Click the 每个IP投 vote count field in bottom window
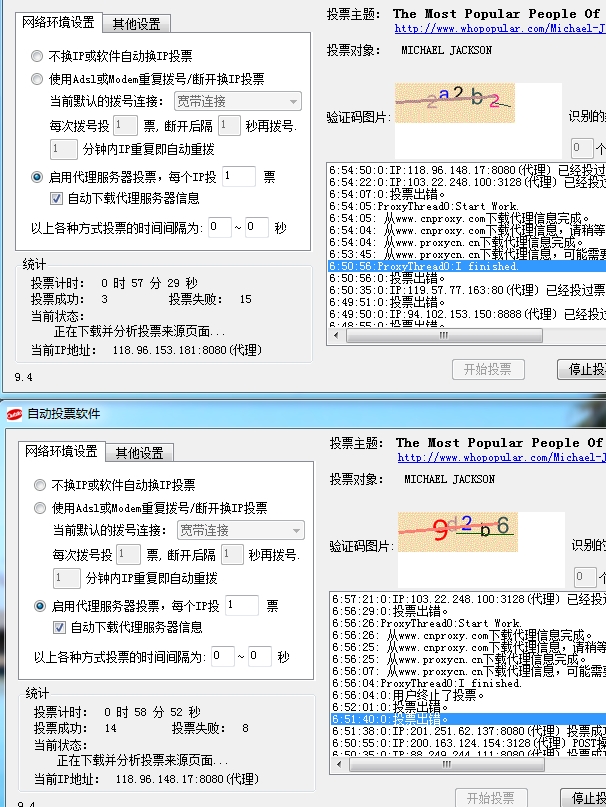606x807 pixels. [x=242, y=606]
